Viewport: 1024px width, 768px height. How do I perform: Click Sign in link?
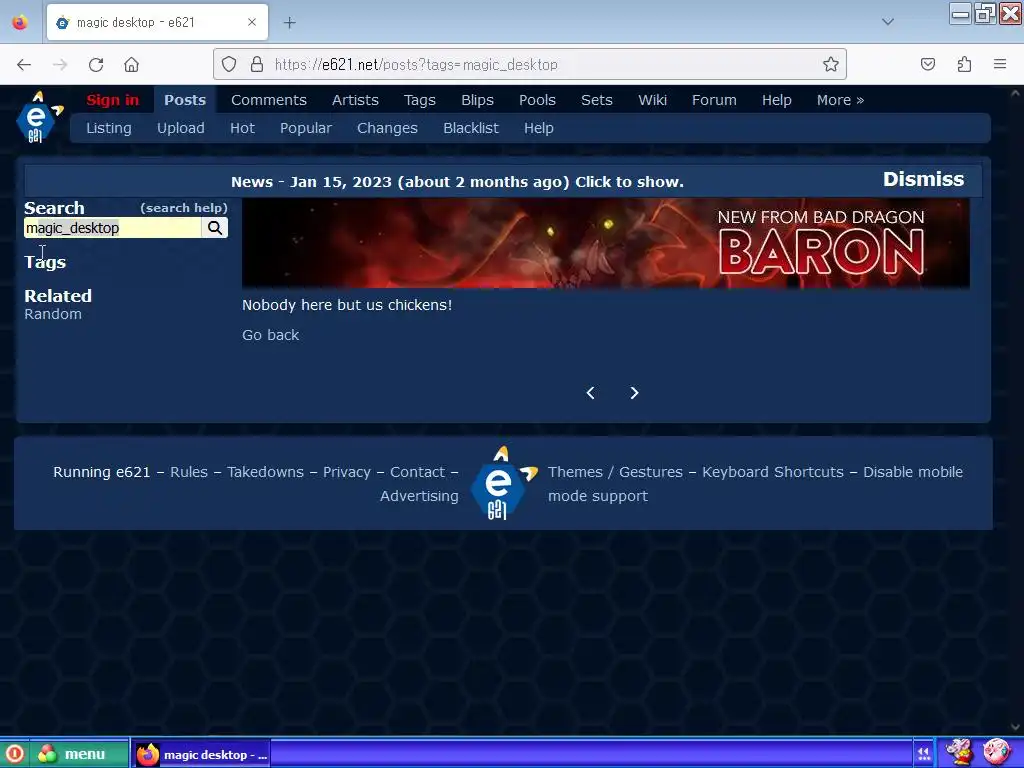click(112, 100)
